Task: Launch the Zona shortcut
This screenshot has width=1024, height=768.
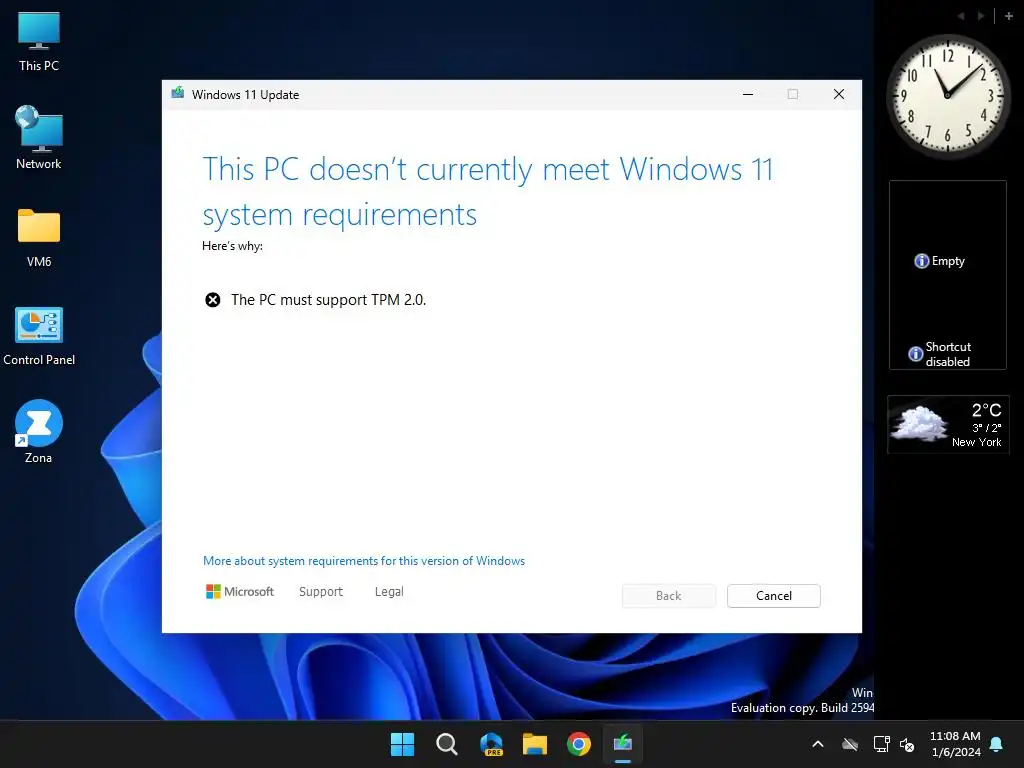Action: pyautogui.click(x=39, y=432)
